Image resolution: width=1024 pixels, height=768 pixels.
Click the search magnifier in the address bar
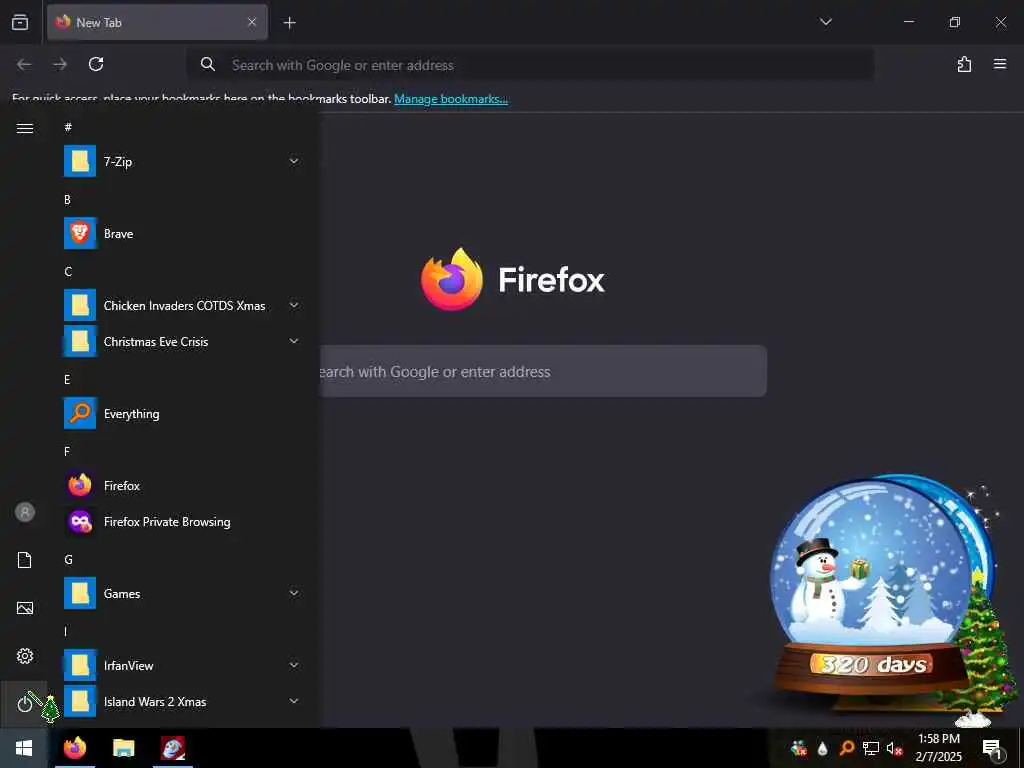tap(208, 64)
